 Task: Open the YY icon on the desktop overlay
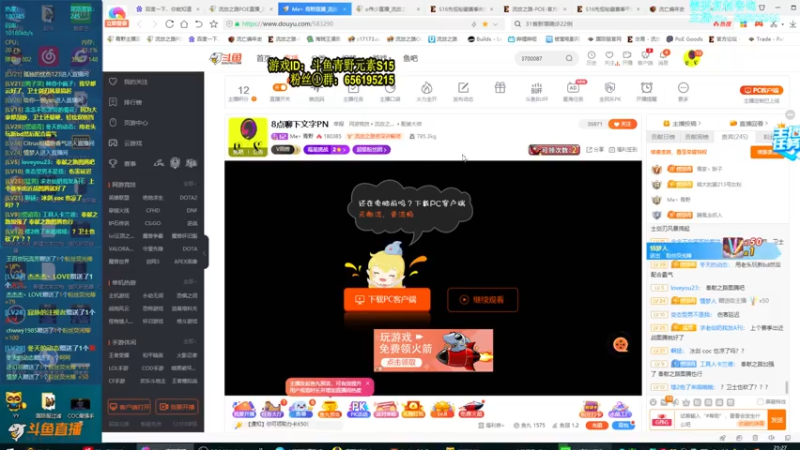(15, 407)
